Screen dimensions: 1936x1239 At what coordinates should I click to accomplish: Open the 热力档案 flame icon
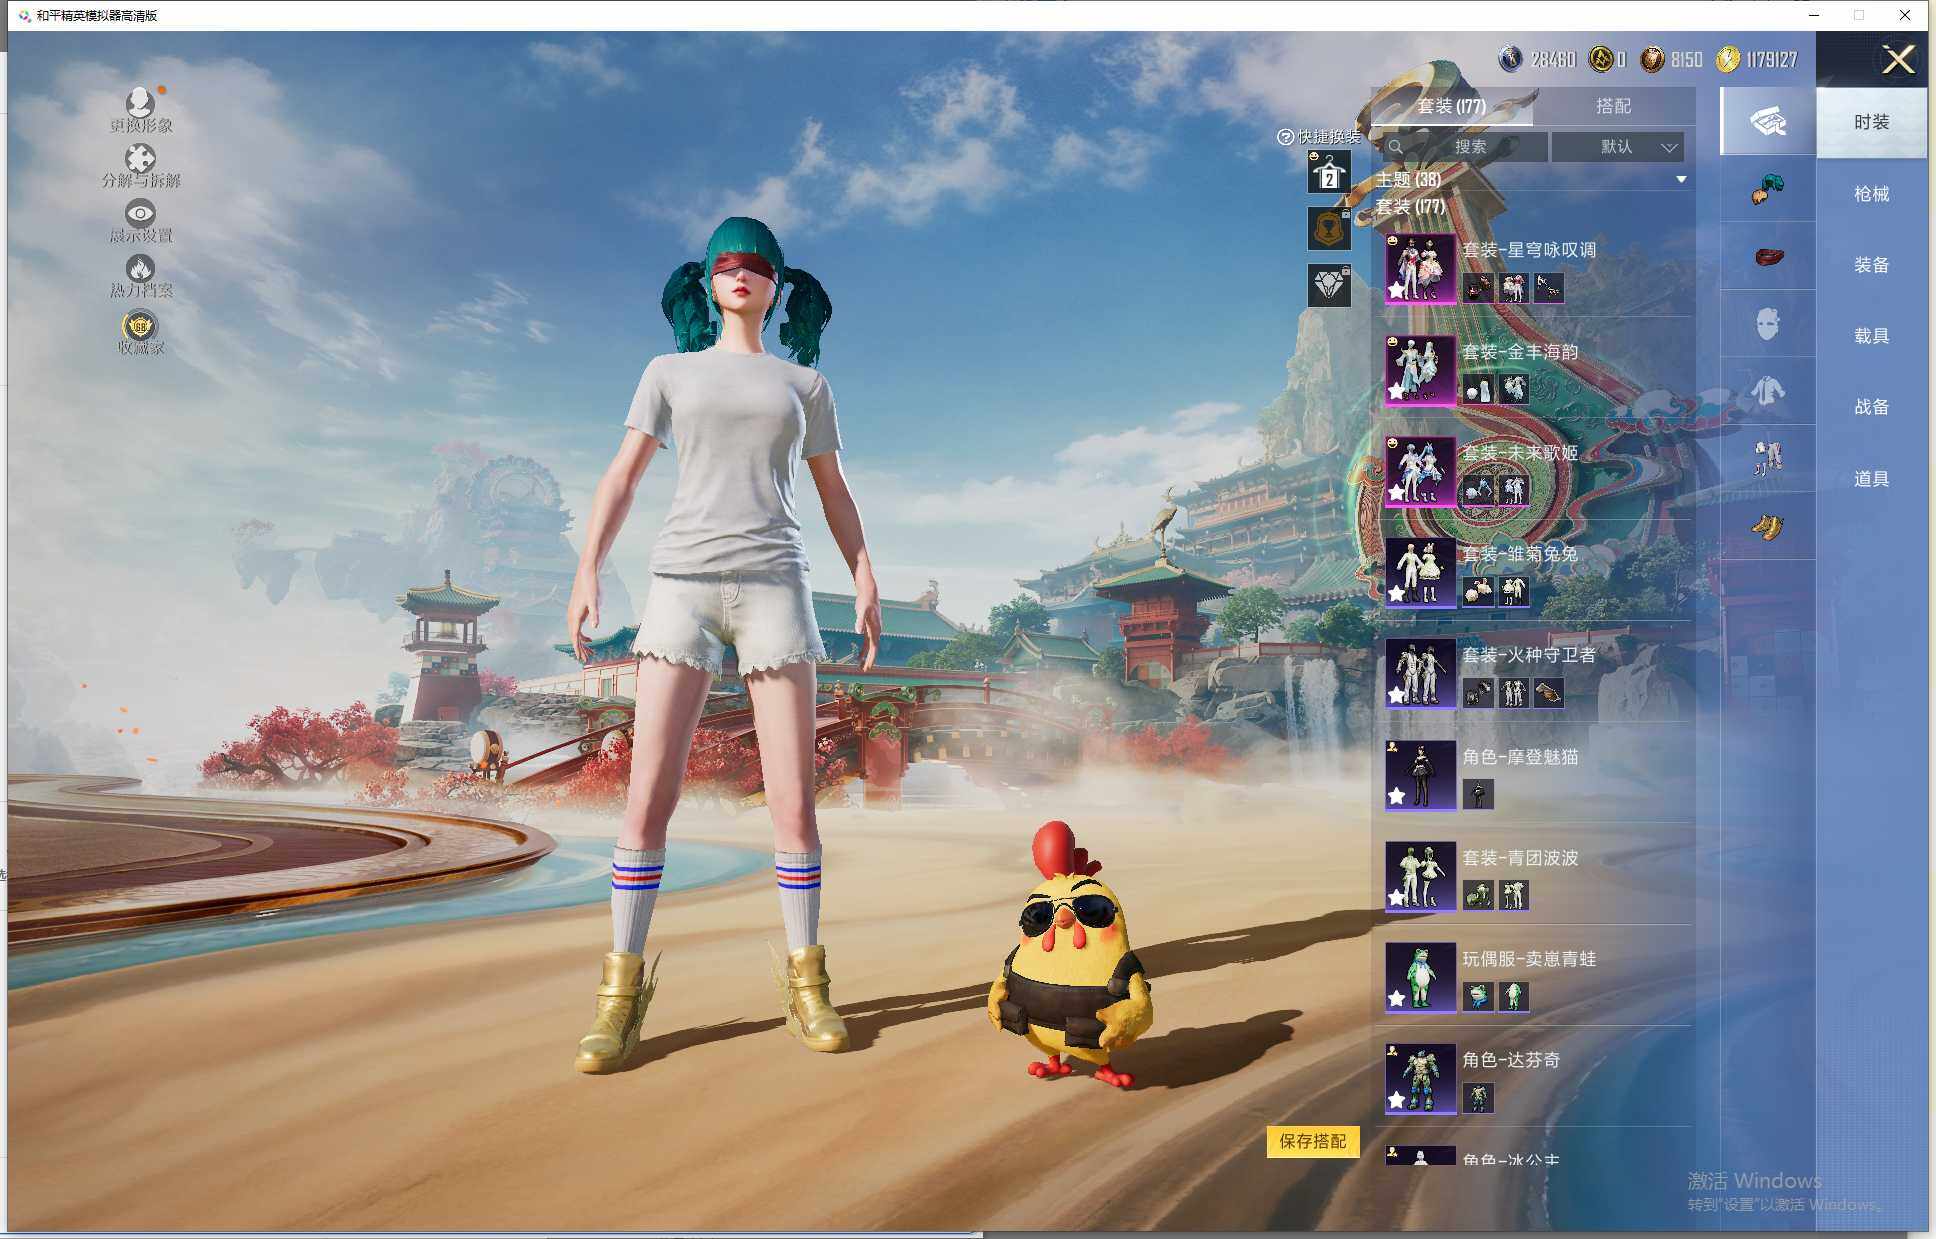pos(140,270)
